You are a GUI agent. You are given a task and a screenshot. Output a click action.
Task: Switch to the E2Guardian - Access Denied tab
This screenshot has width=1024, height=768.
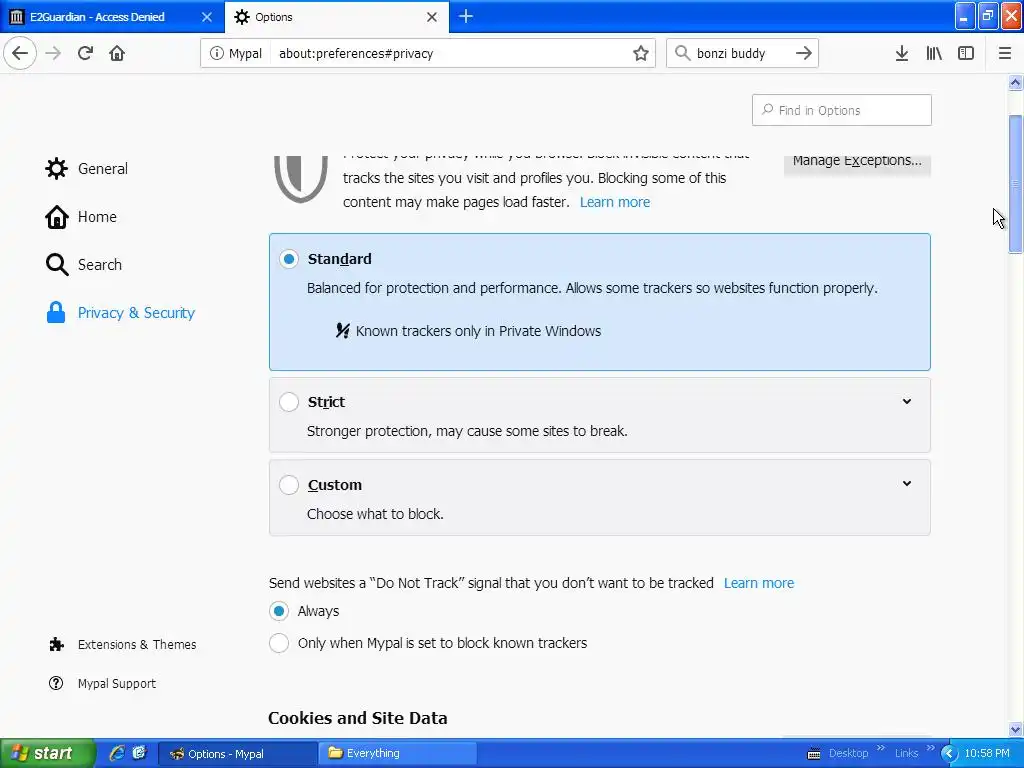112,17
